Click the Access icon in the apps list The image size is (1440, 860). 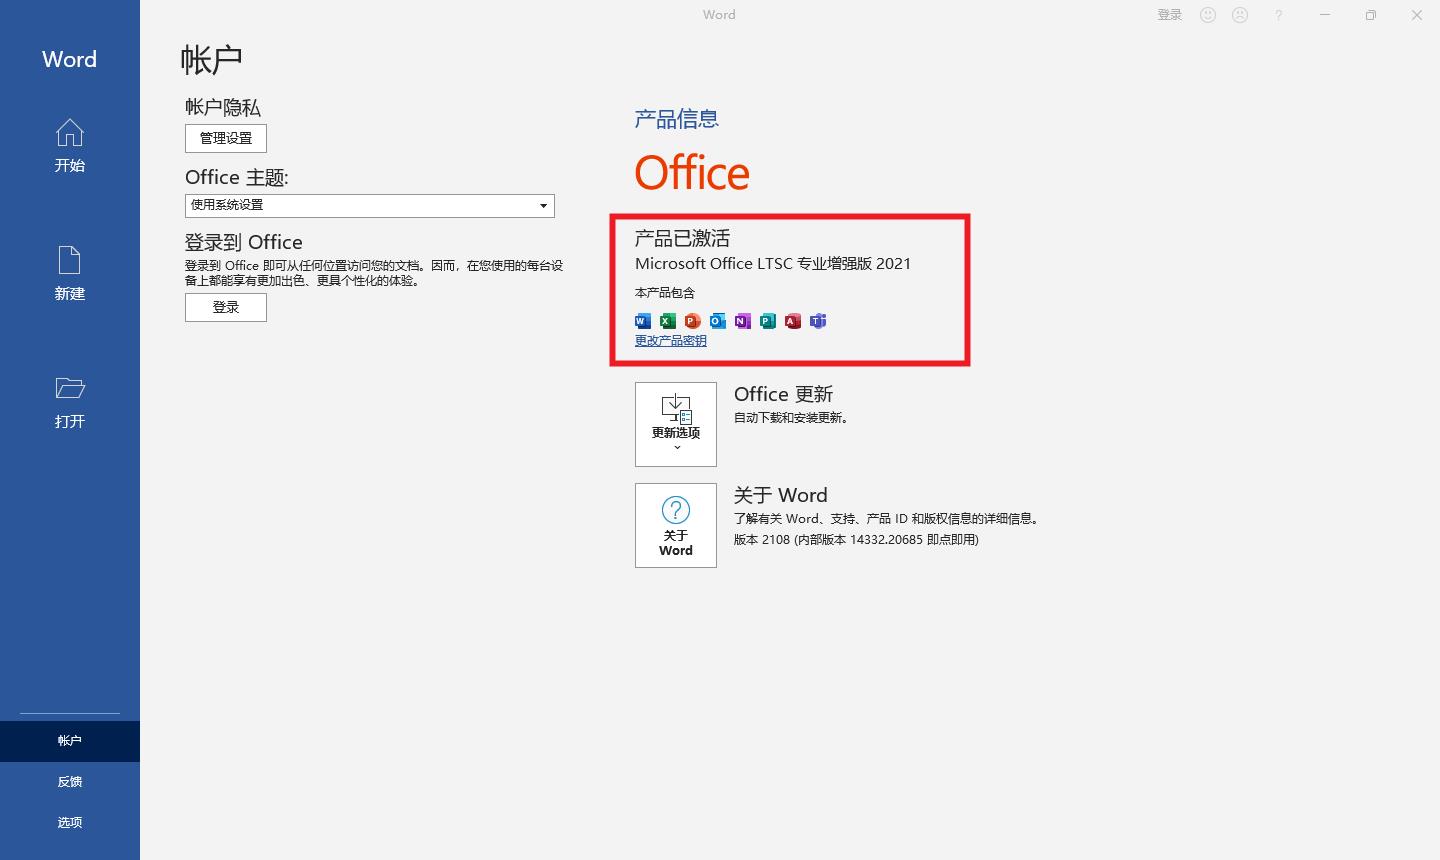coord(792,320)
